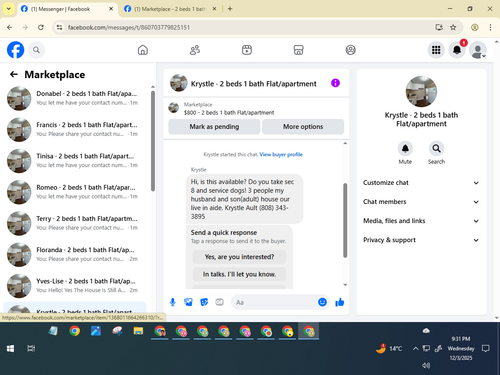The width and height of the screenshot is (500, 375).
Task: Go to the Home feed icon
Action: click(x=143, y=50)
